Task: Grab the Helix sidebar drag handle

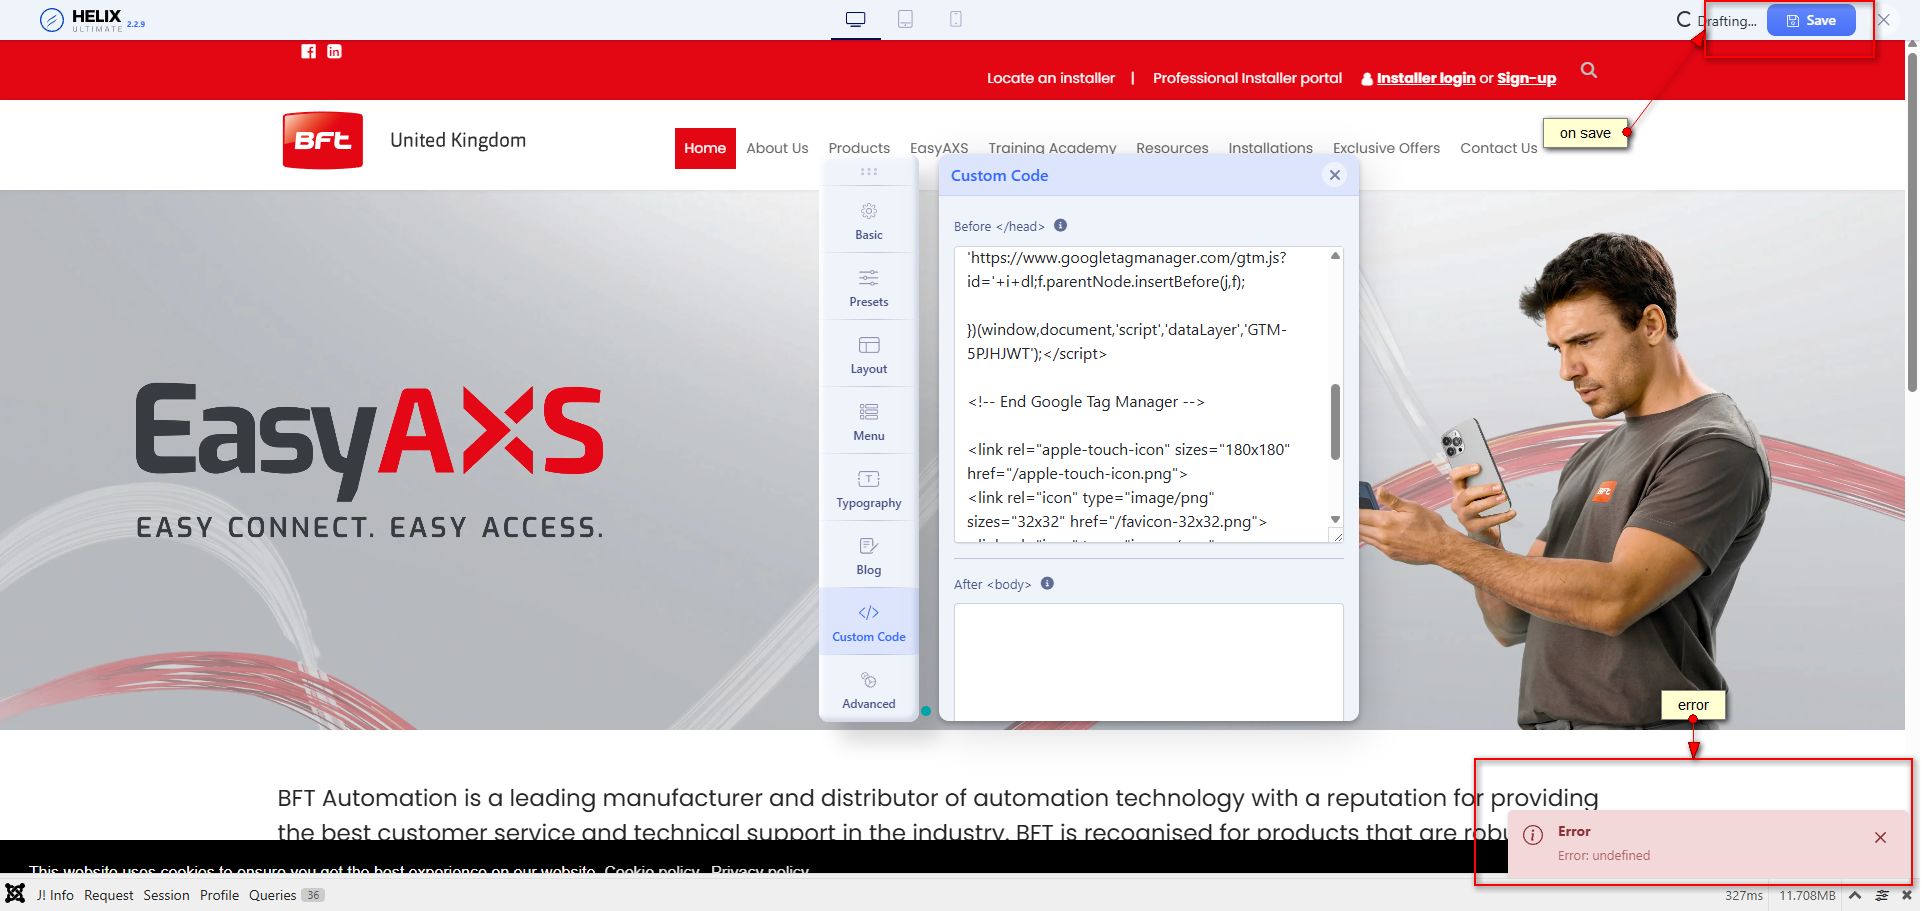Action: pos(869,172)
